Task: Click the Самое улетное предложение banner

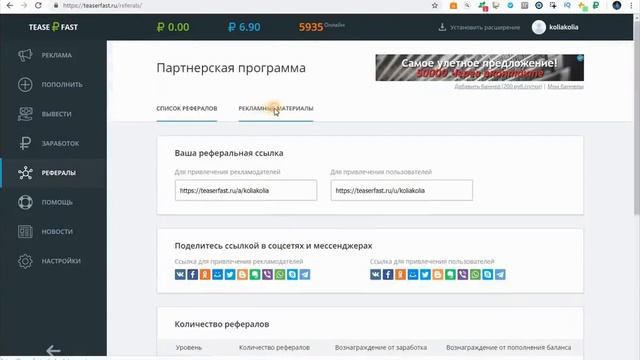Action: [x=480, y=68]
